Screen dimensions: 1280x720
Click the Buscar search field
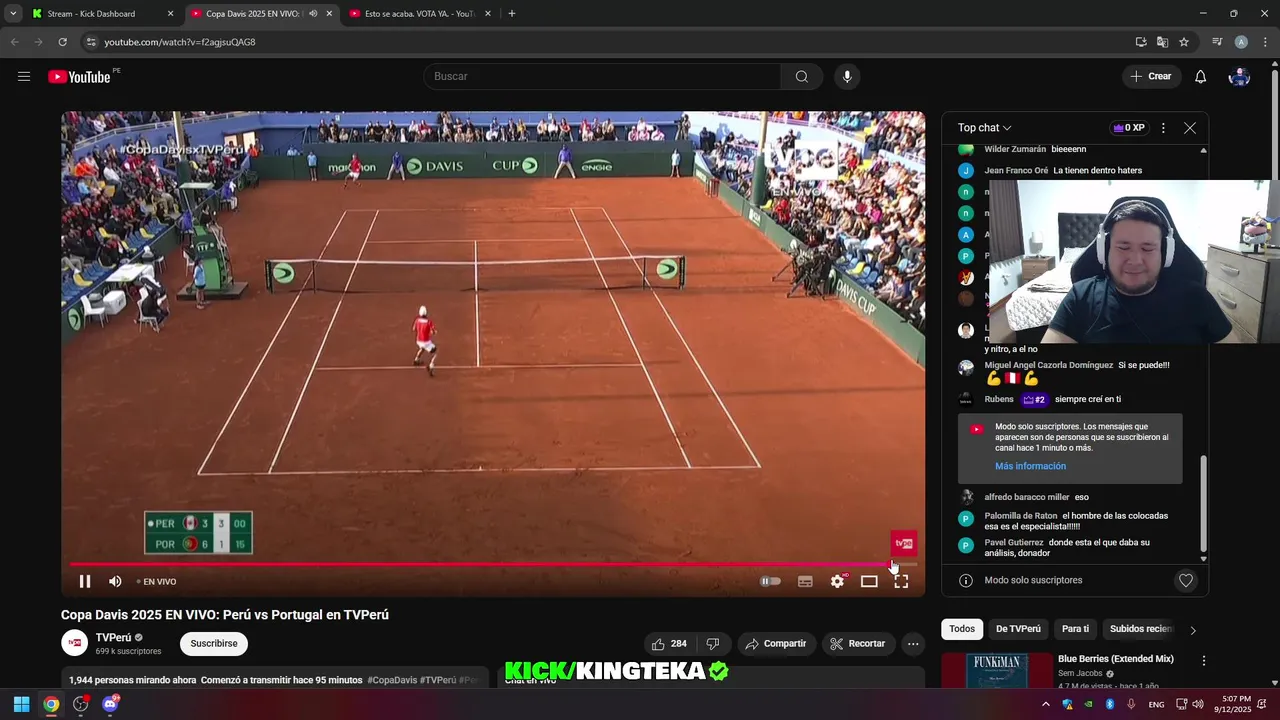tap(602, 76)
